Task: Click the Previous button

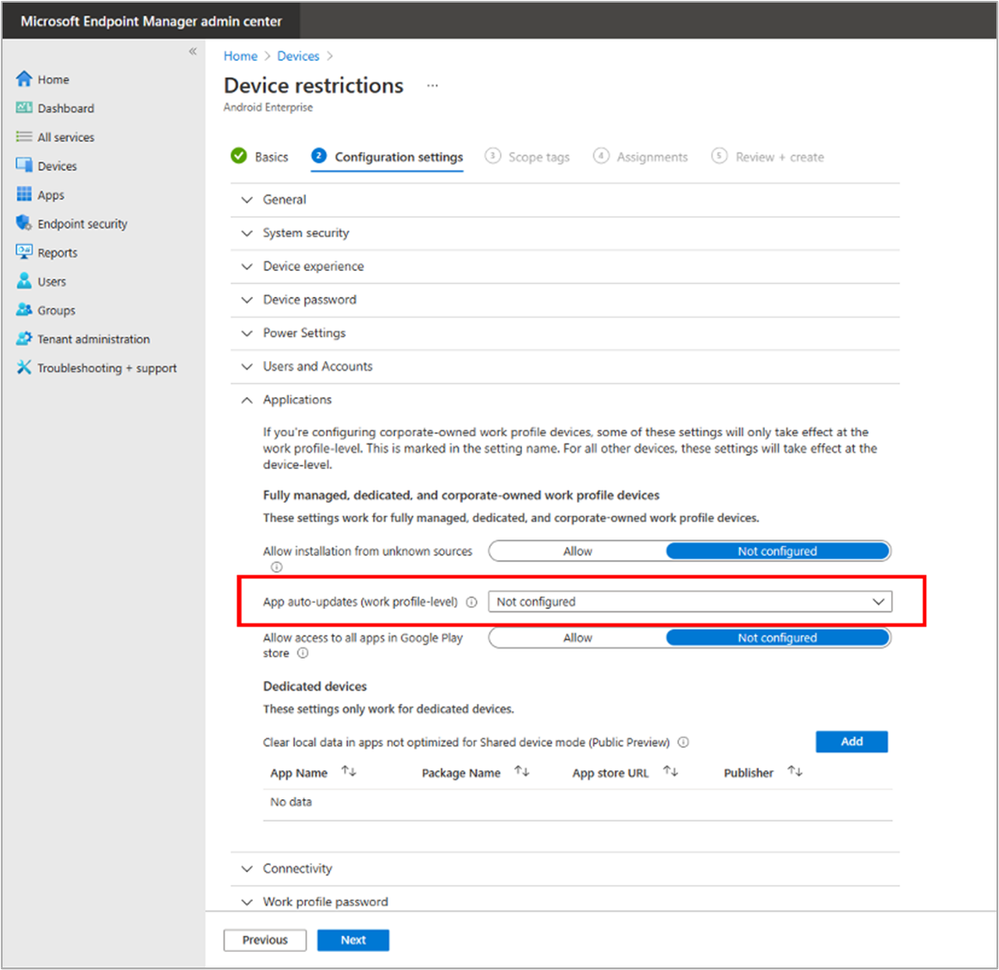Action: (265, 940)
